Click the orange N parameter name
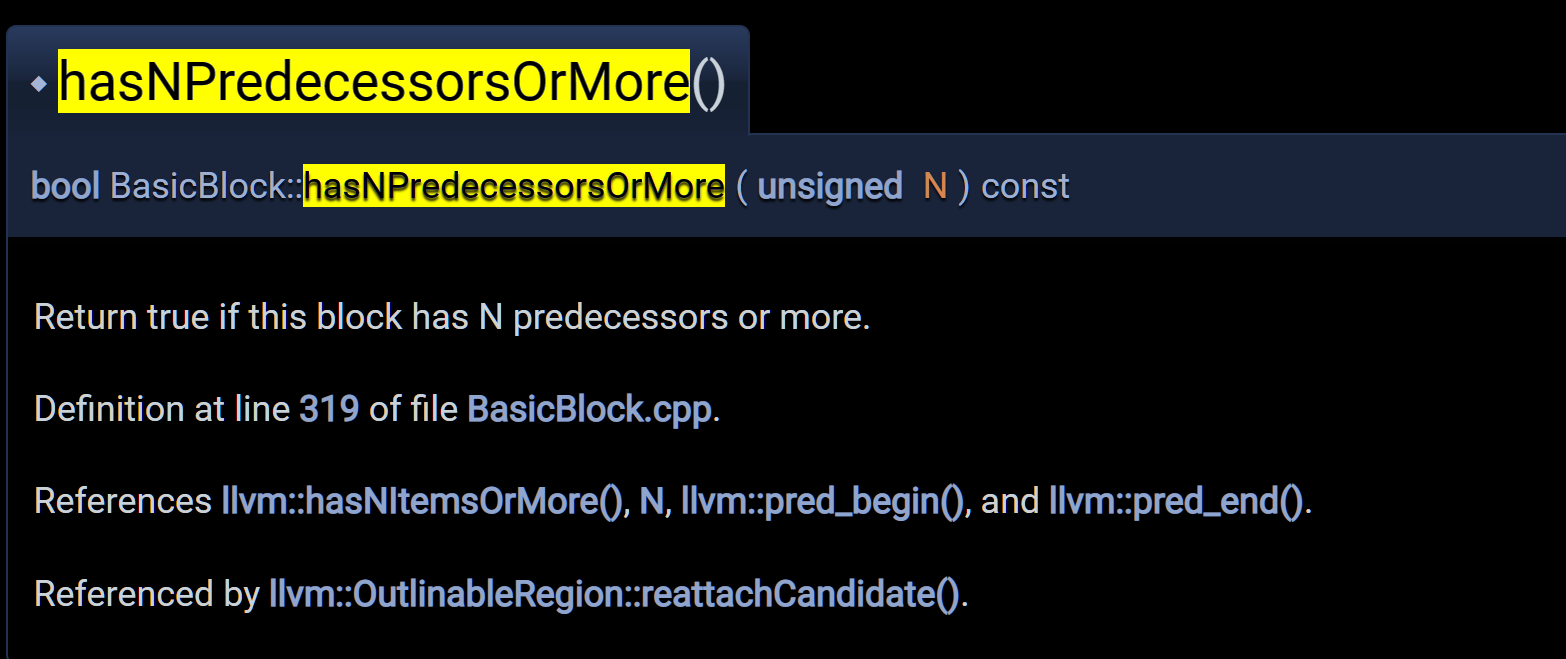The image size is (1566, 659). [x=935, y=186]
